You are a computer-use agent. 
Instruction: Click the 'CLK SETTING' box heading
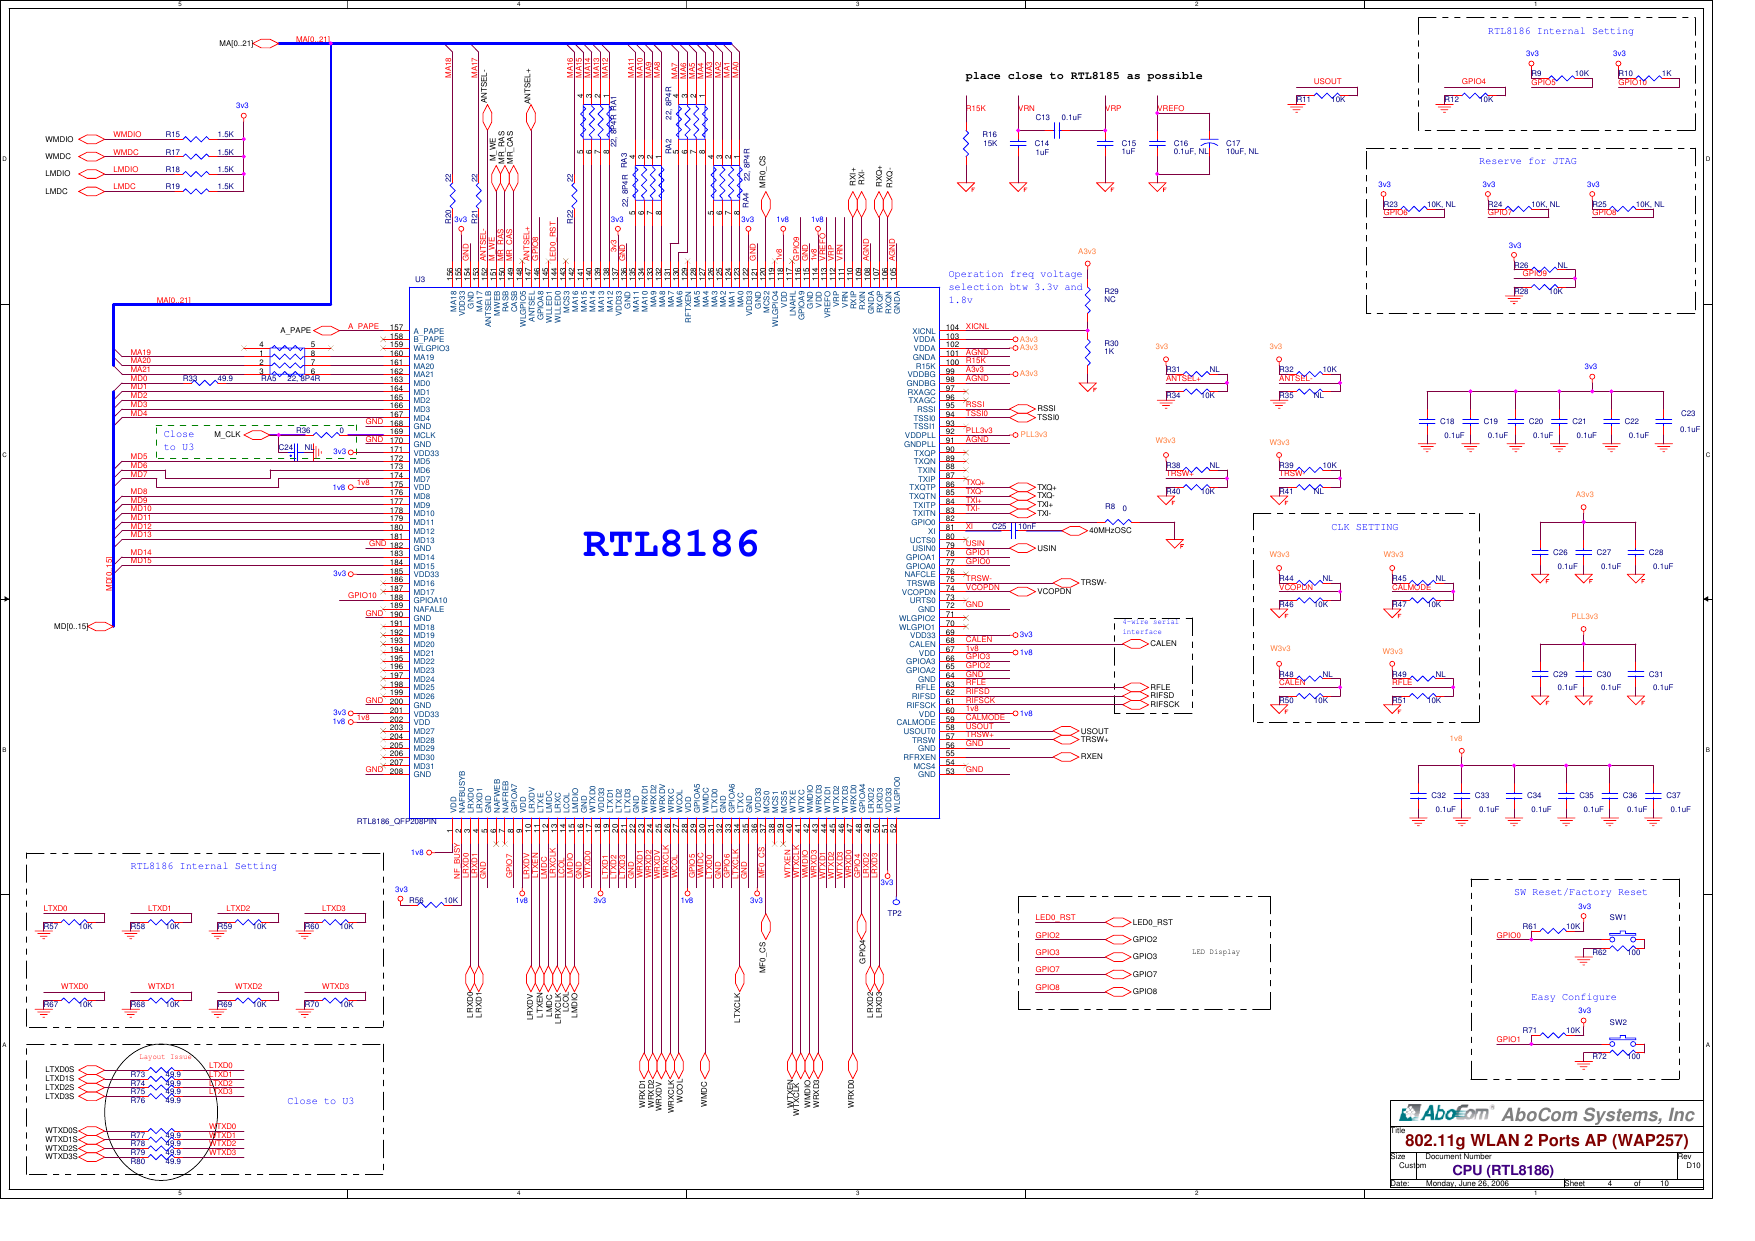pyautogui.click(x=1364, y=527)
